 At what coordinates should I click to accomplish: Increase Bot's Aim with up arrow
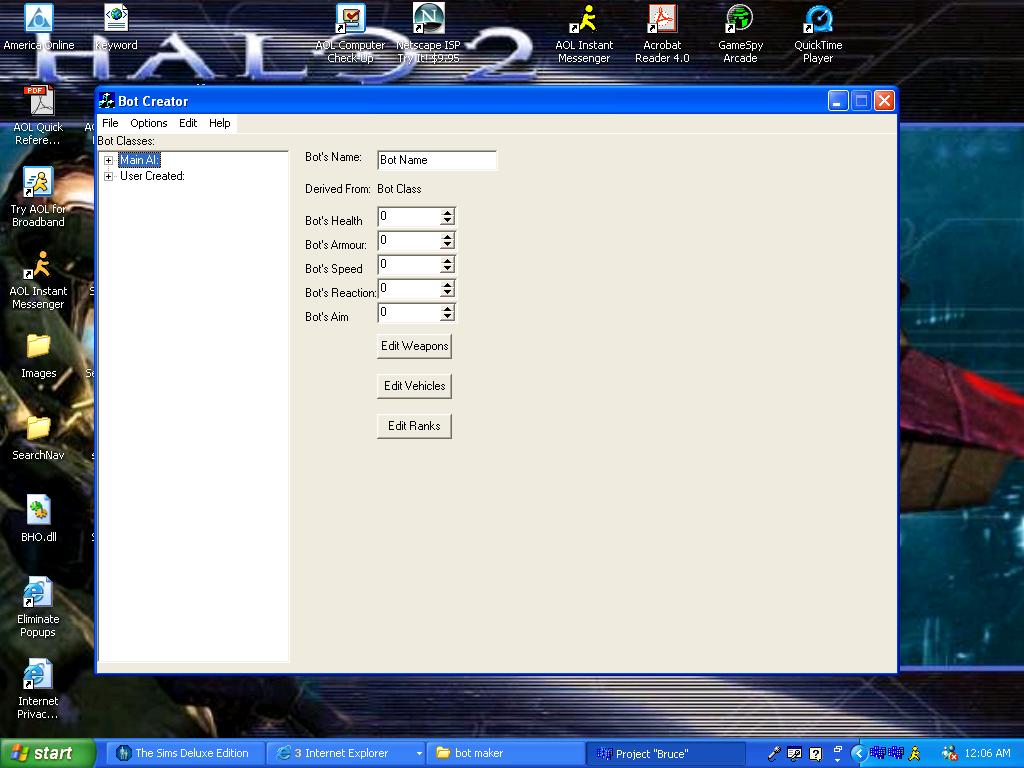(x=447, y=310)
